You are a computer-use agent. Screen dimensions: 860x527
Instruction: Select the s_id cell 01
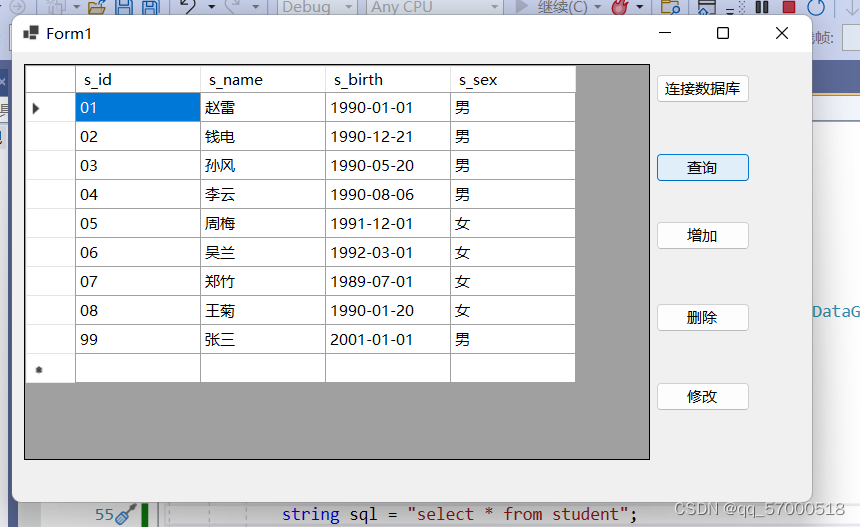click(138, 107)
